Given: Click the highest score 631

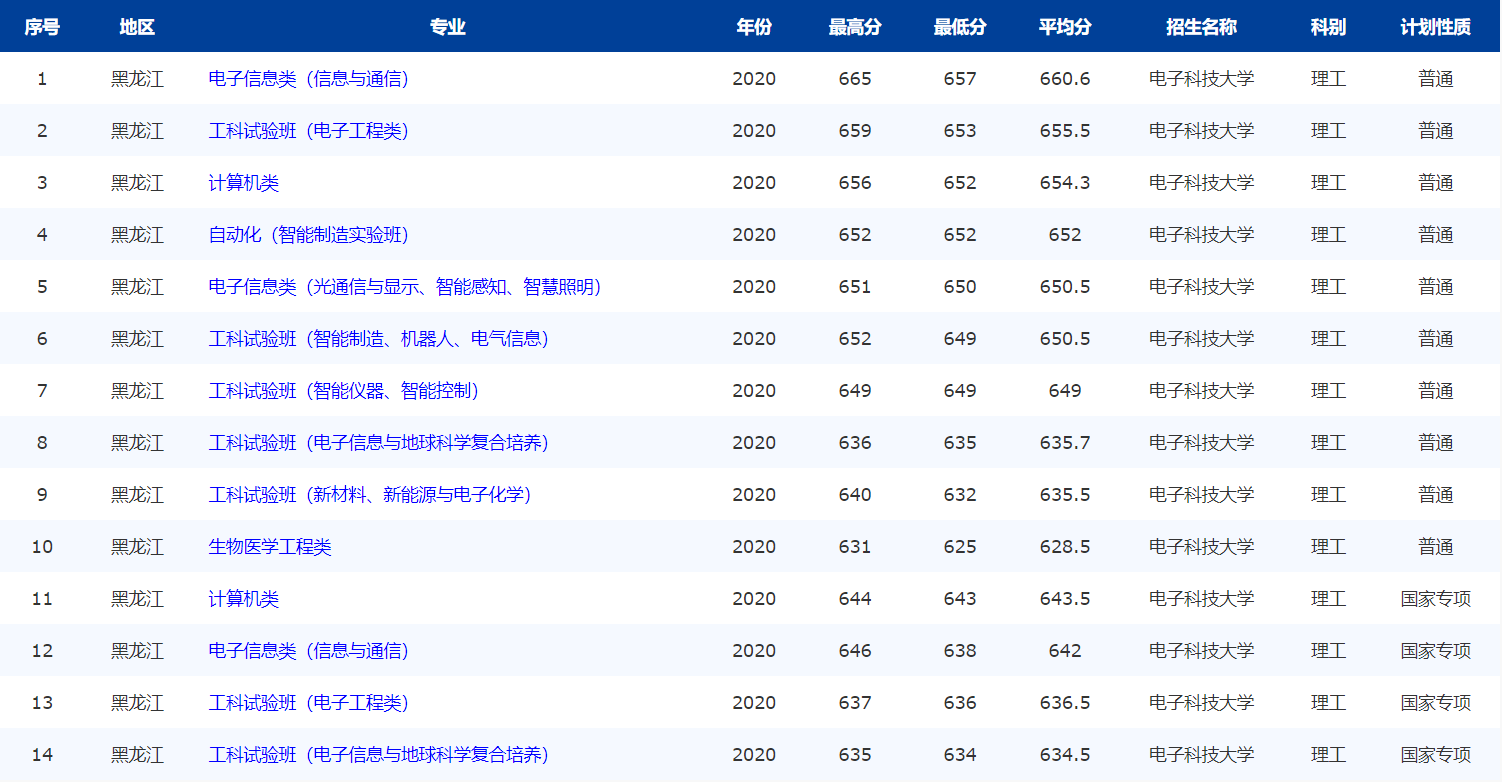Looking at the screenshot, I should coord(855,546).
